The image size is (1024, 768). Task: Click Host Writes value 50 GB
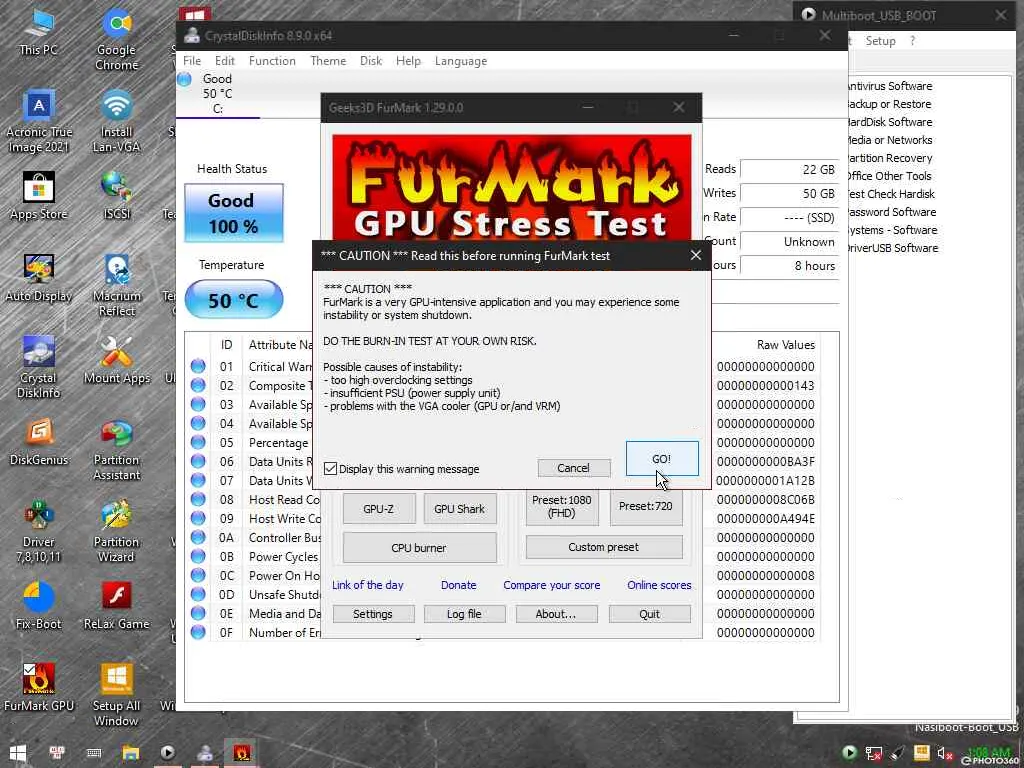[x=789, y=193]
